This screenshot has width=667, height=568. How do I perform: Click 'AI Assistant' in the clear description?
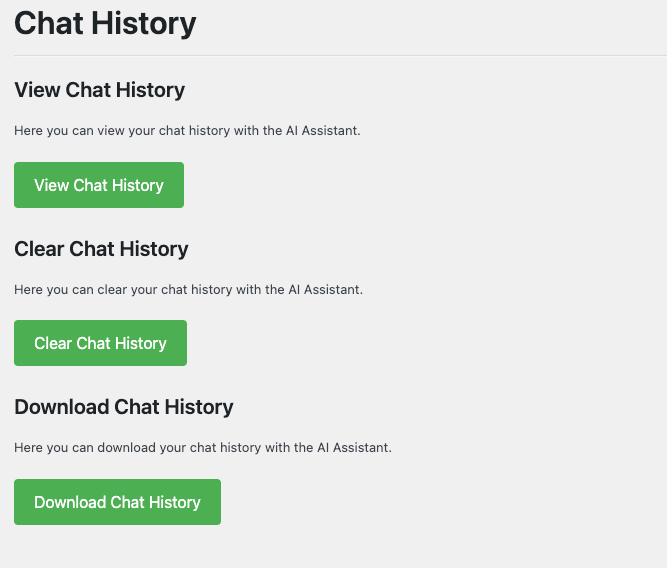[325, 290]
